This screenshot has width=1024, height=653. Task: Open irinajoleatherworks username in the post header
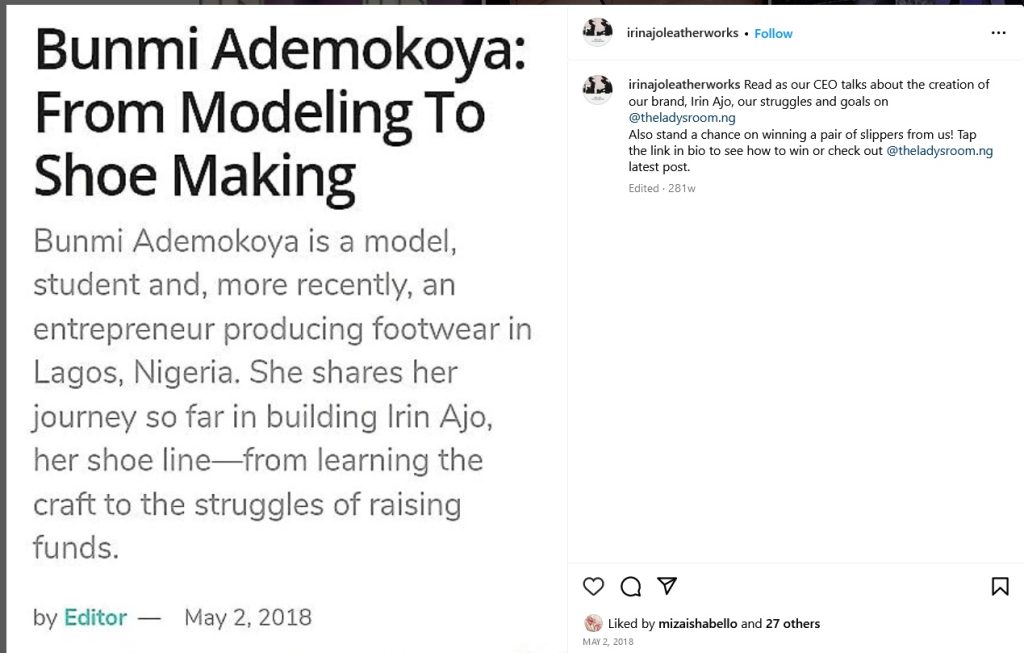(683, 33)
